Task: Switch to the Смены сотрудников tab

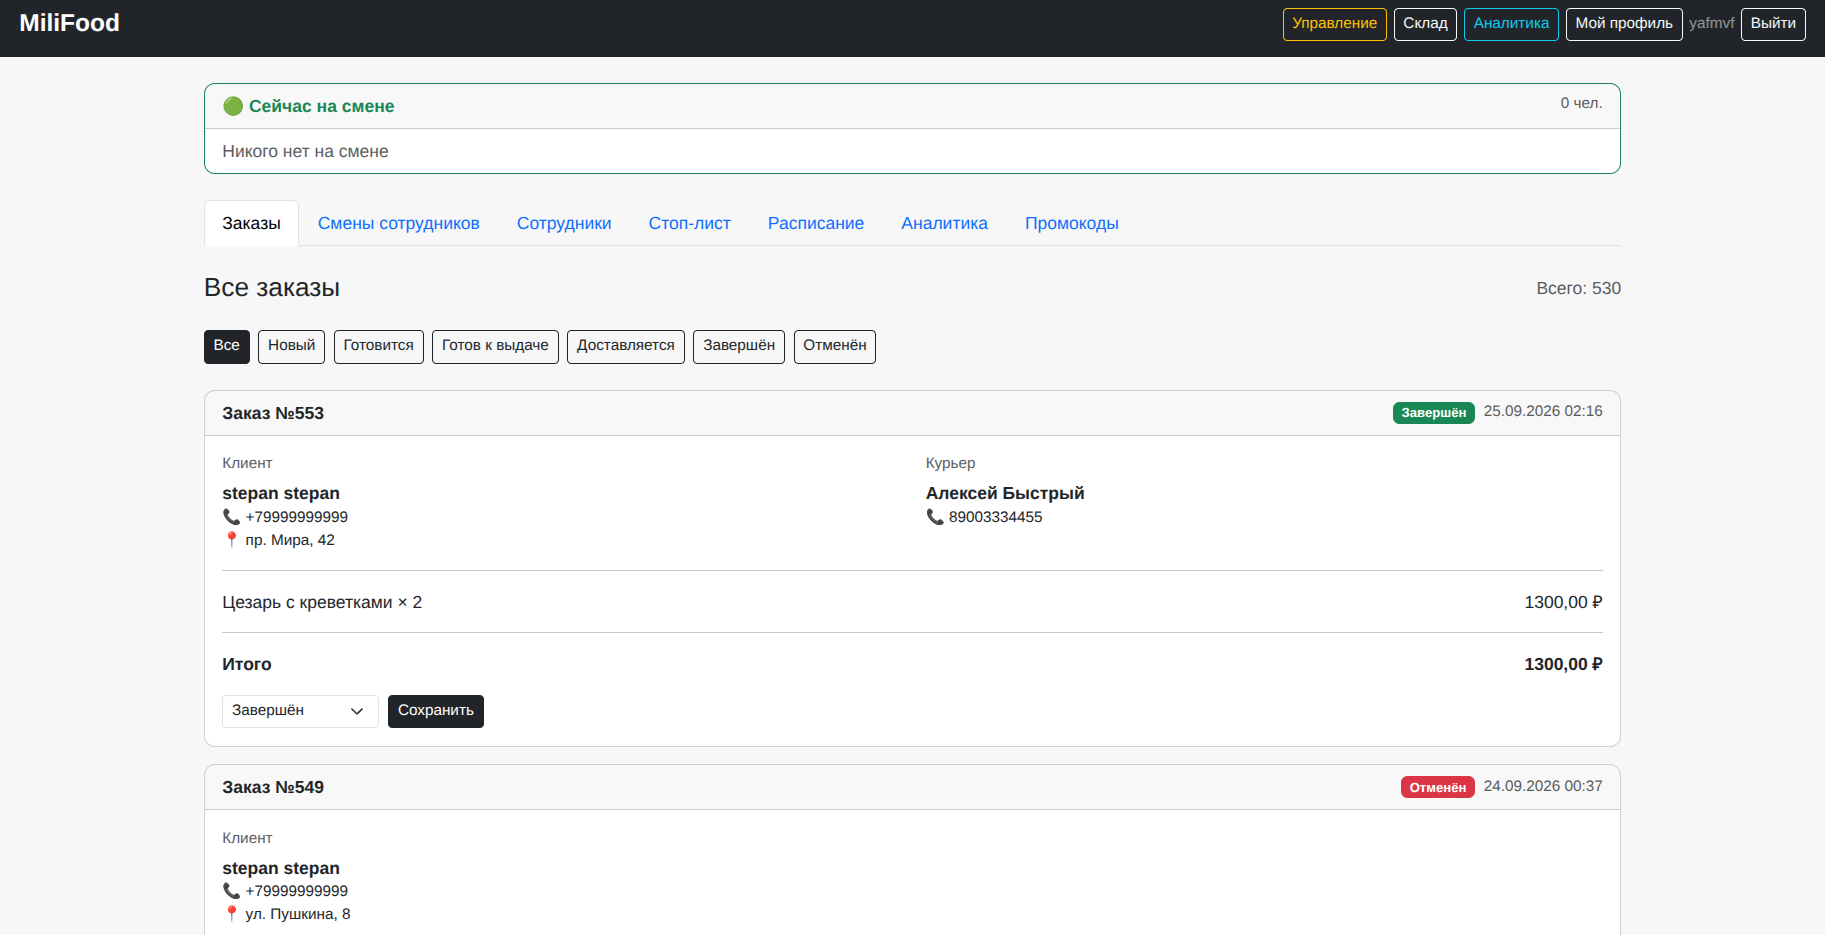Action: pos(399,223)
